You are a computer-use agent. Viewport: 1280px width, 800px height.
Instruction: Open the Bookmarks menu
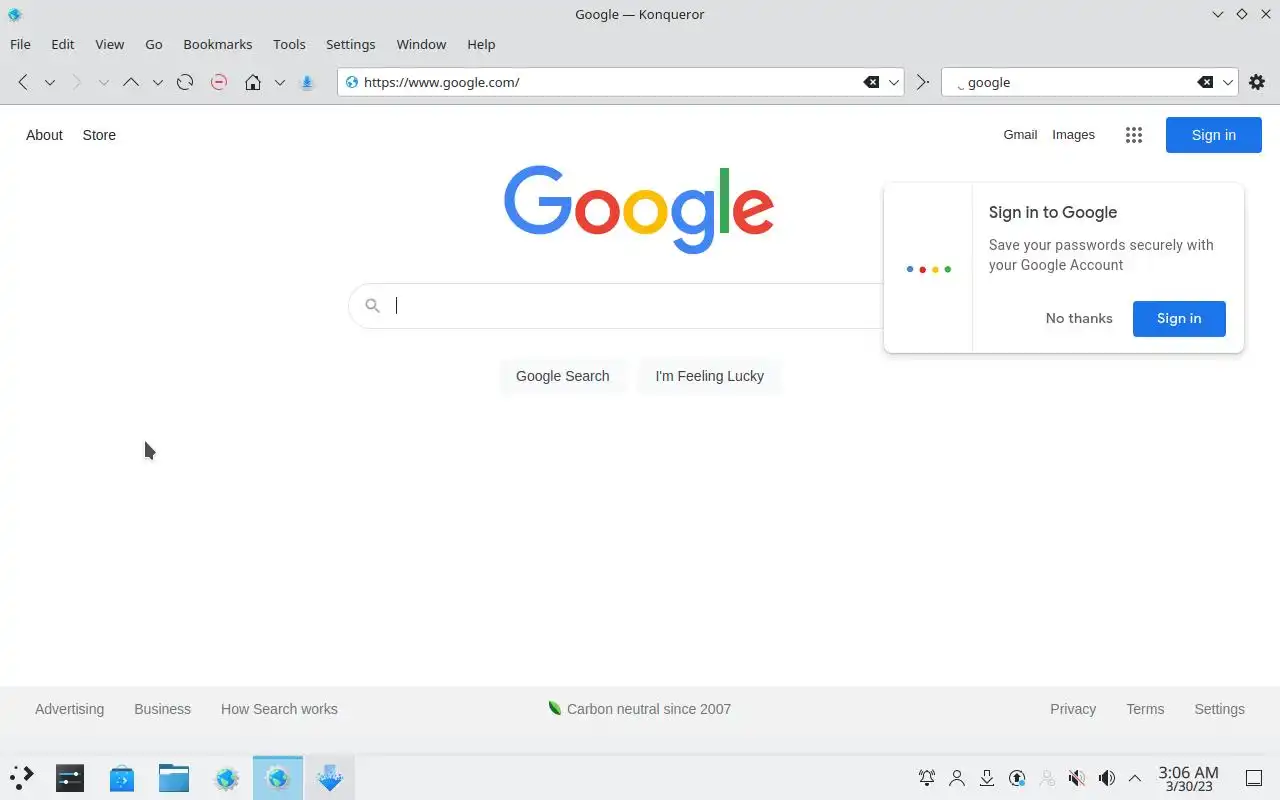[218, 44]
